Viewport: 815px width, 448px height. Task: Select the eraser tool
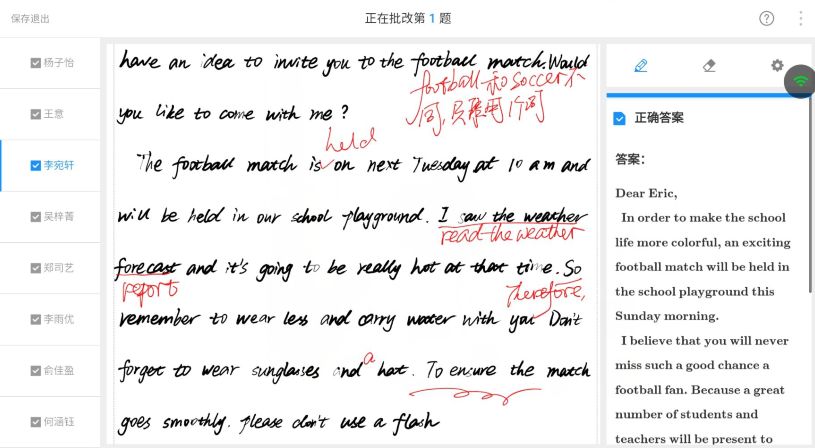click(x=709, y=66)
